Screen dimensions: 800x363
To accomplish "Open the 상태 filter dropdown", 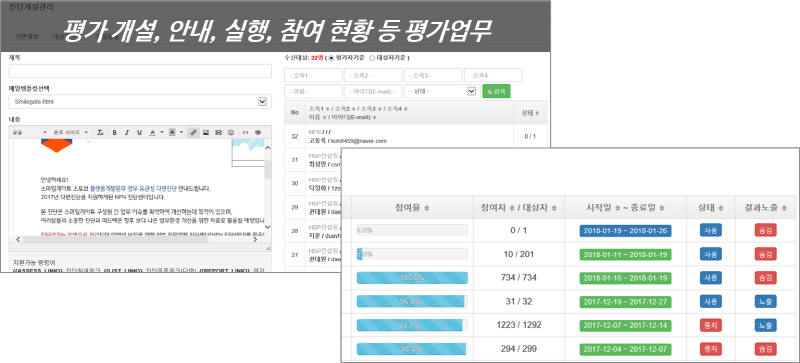I will [x=441, y=91].
